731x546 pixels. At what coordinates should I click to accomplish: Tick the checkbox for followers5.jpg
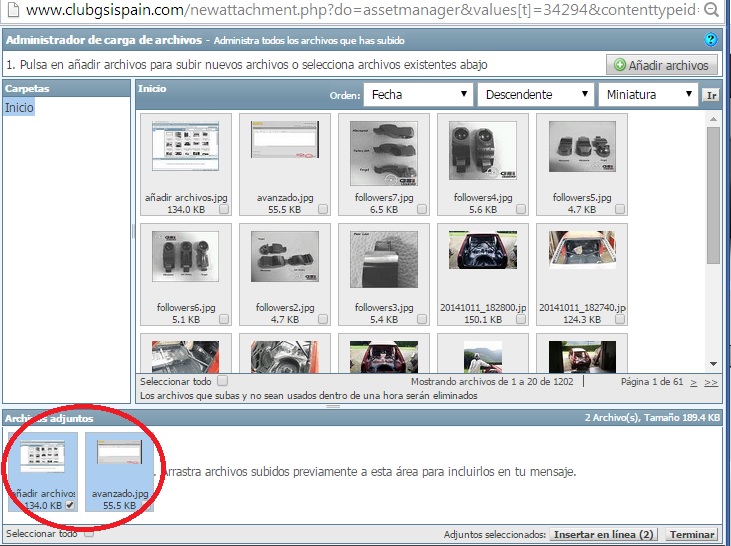click(x=620, y=209)
